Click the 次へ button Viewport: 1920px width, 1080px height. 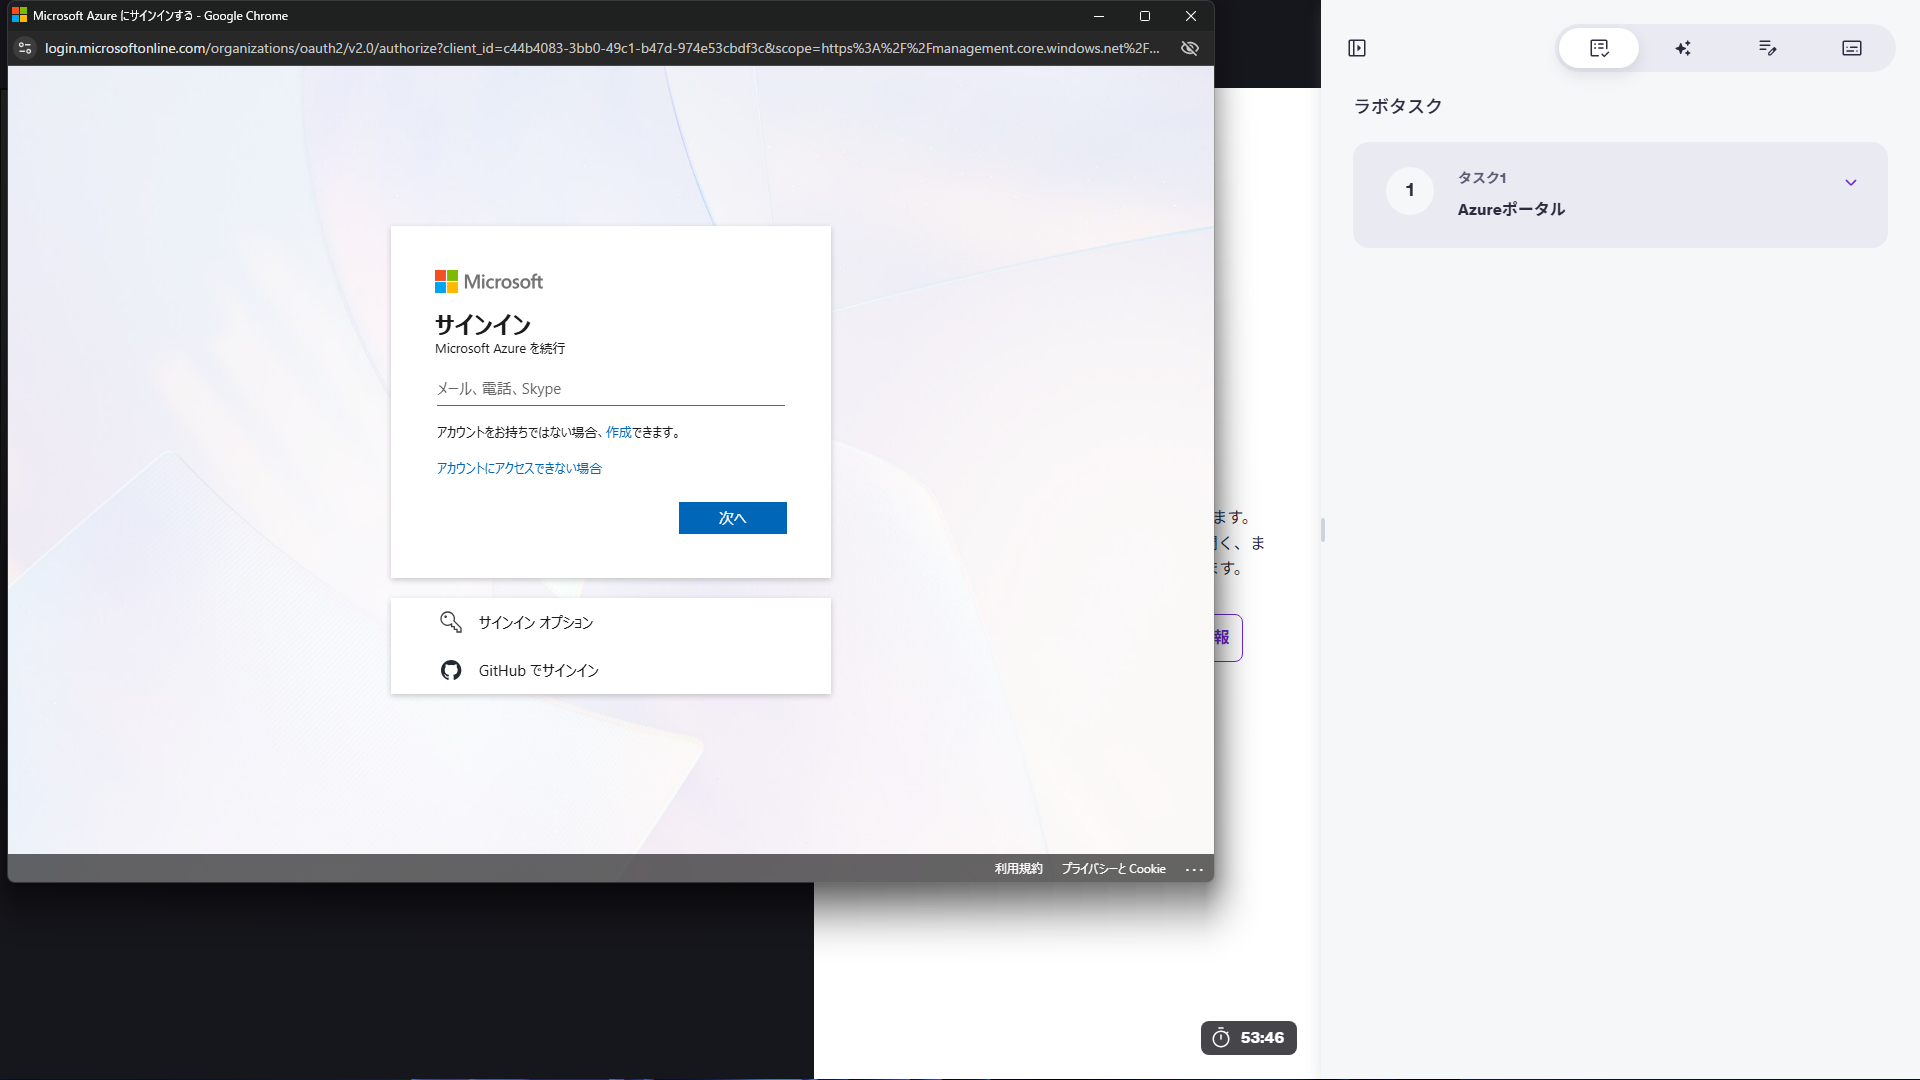pos(733,518)
